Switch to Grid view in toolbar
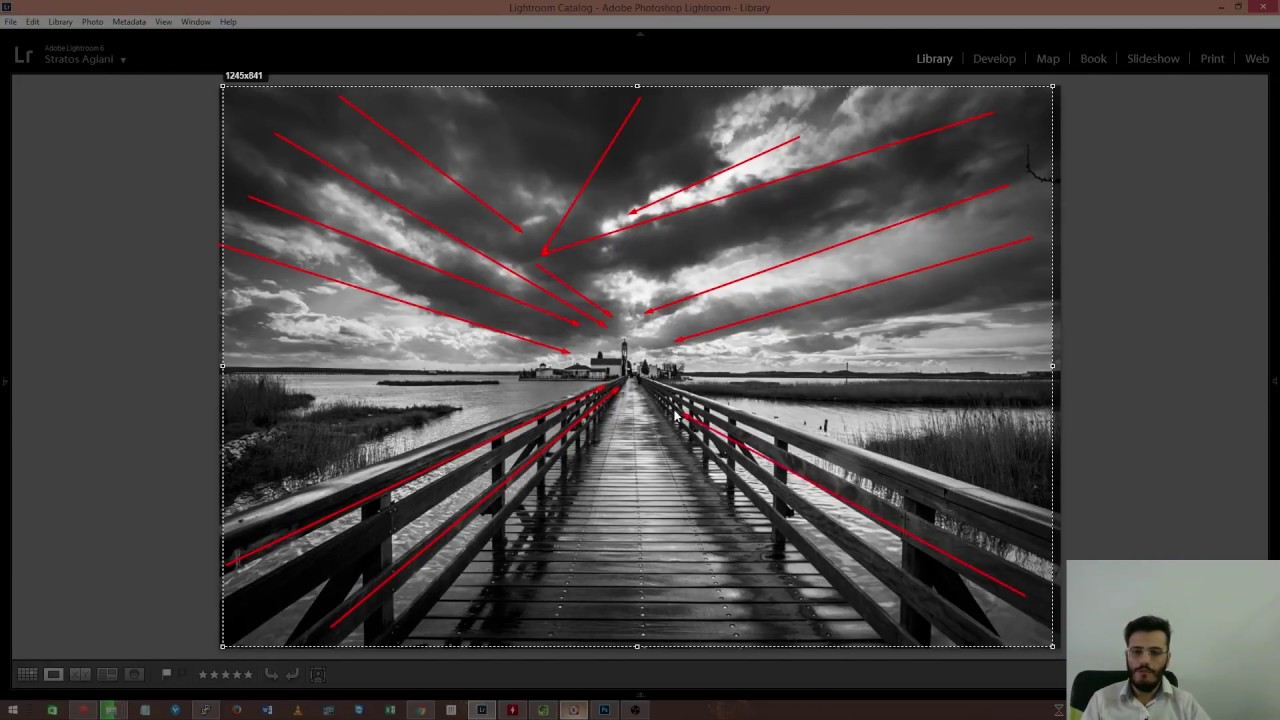The height and width of the screenshot is (720, 1280). 27,675
